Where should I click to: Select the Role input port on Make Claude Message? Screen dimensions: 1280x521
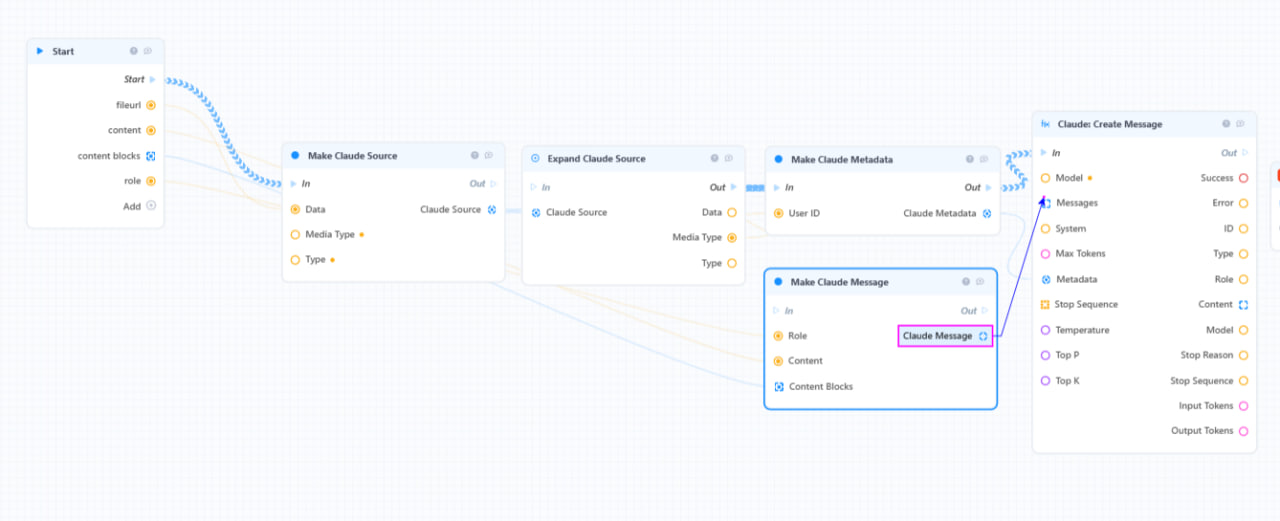coord(778,336)
